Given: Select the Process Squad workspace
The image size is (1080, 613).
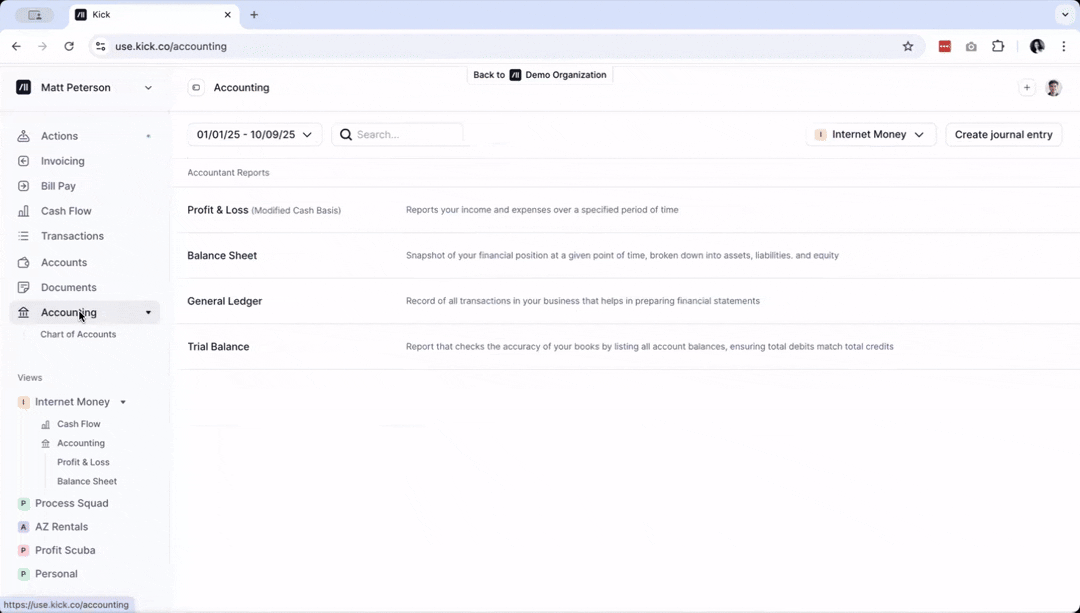Looking at the screenshot, I should coord(74,503).
